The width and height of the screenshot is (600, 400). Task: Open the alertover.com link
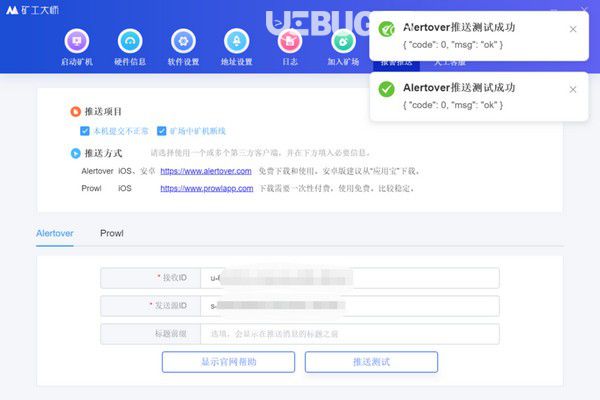206,171
